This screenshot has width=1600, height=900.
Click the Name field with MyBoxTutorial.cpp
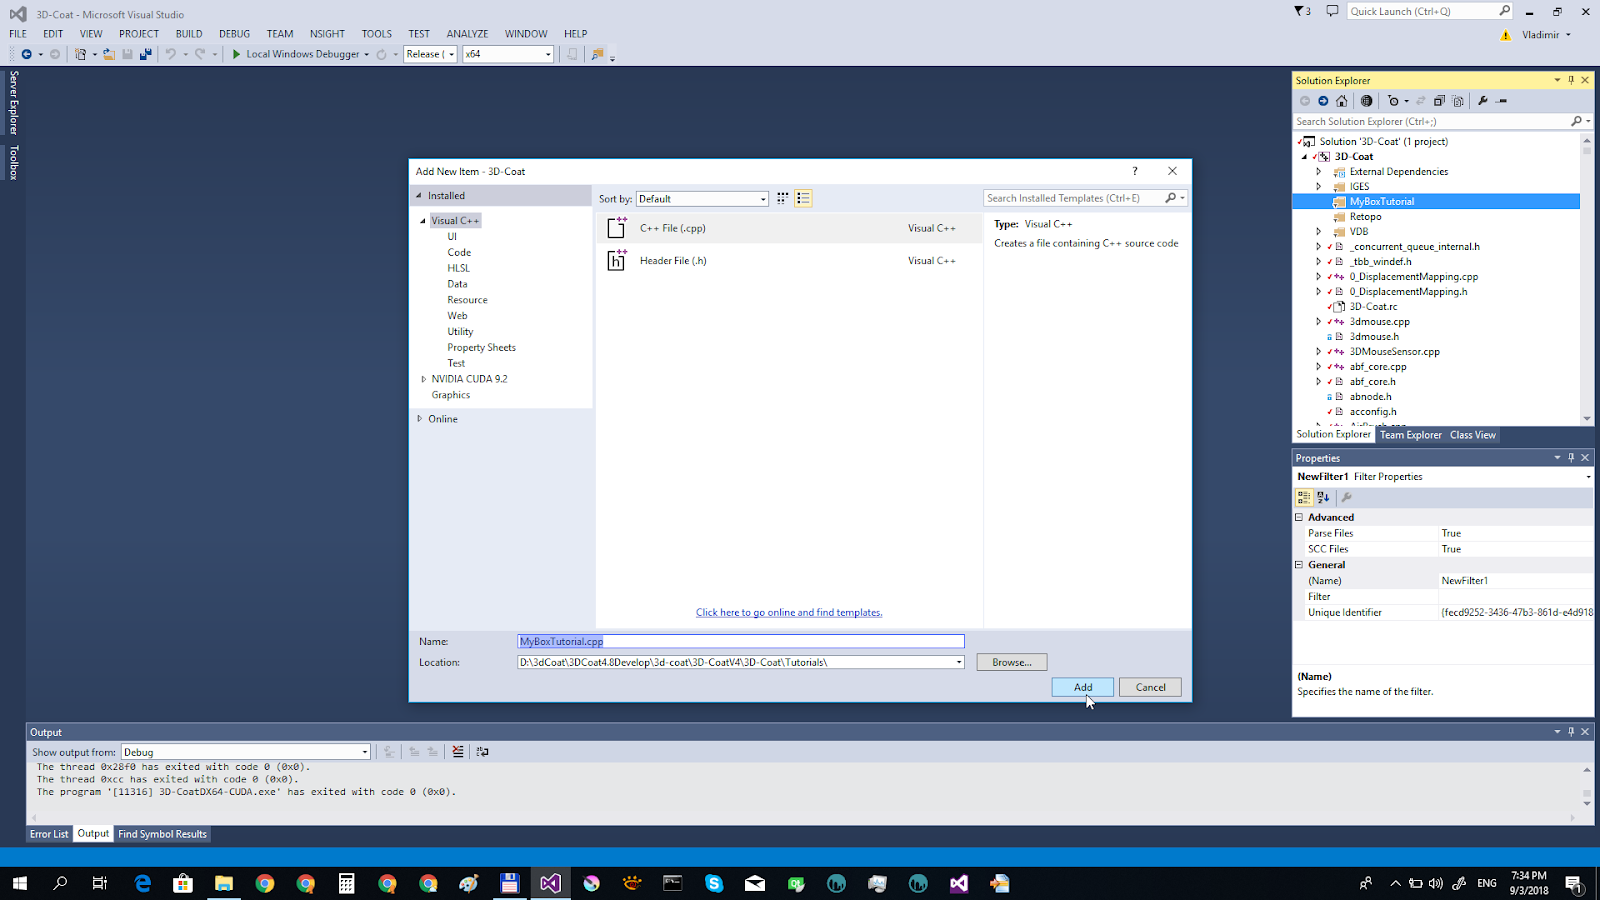pyautogui.click(x=741, y=641)
